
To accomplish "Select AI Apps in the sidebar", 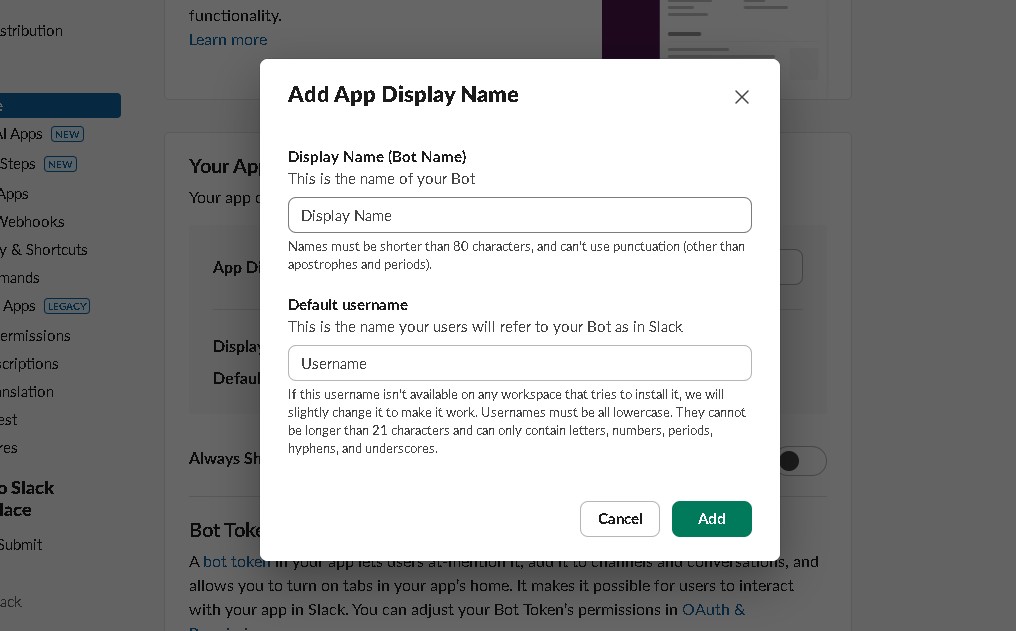I will point(22,134).
